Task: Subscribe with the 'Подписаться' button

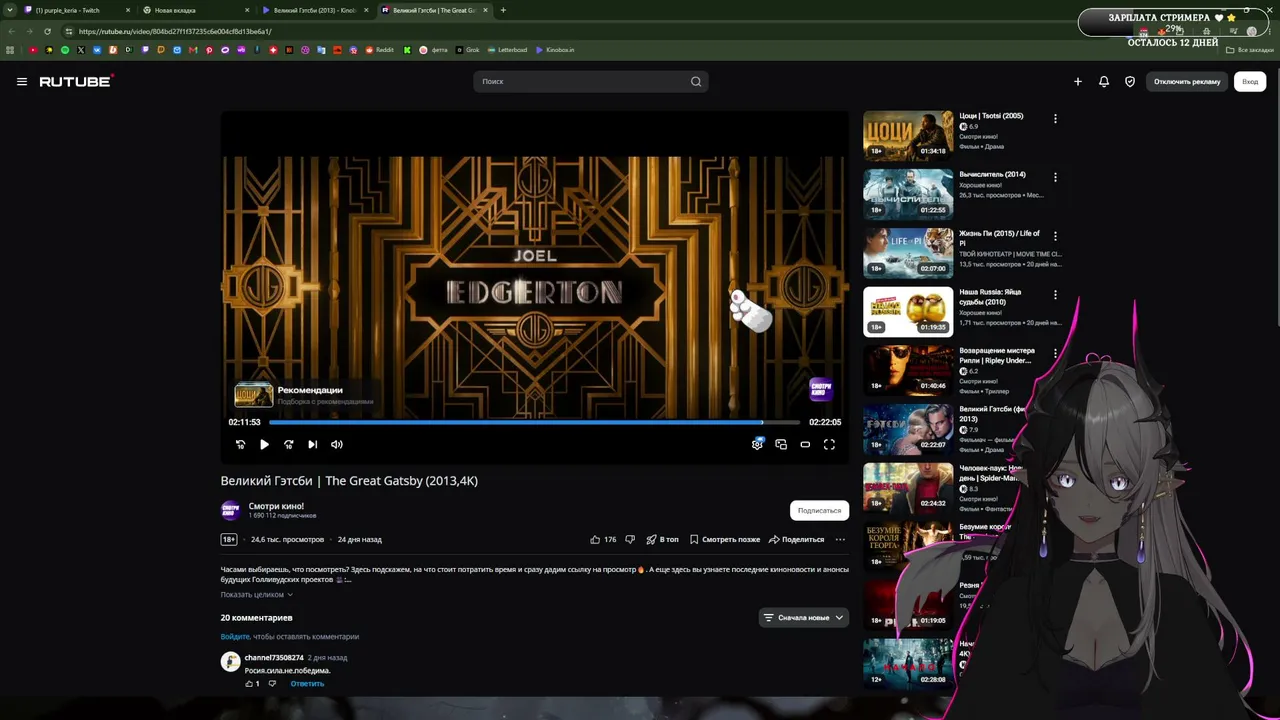Action: 819,511
